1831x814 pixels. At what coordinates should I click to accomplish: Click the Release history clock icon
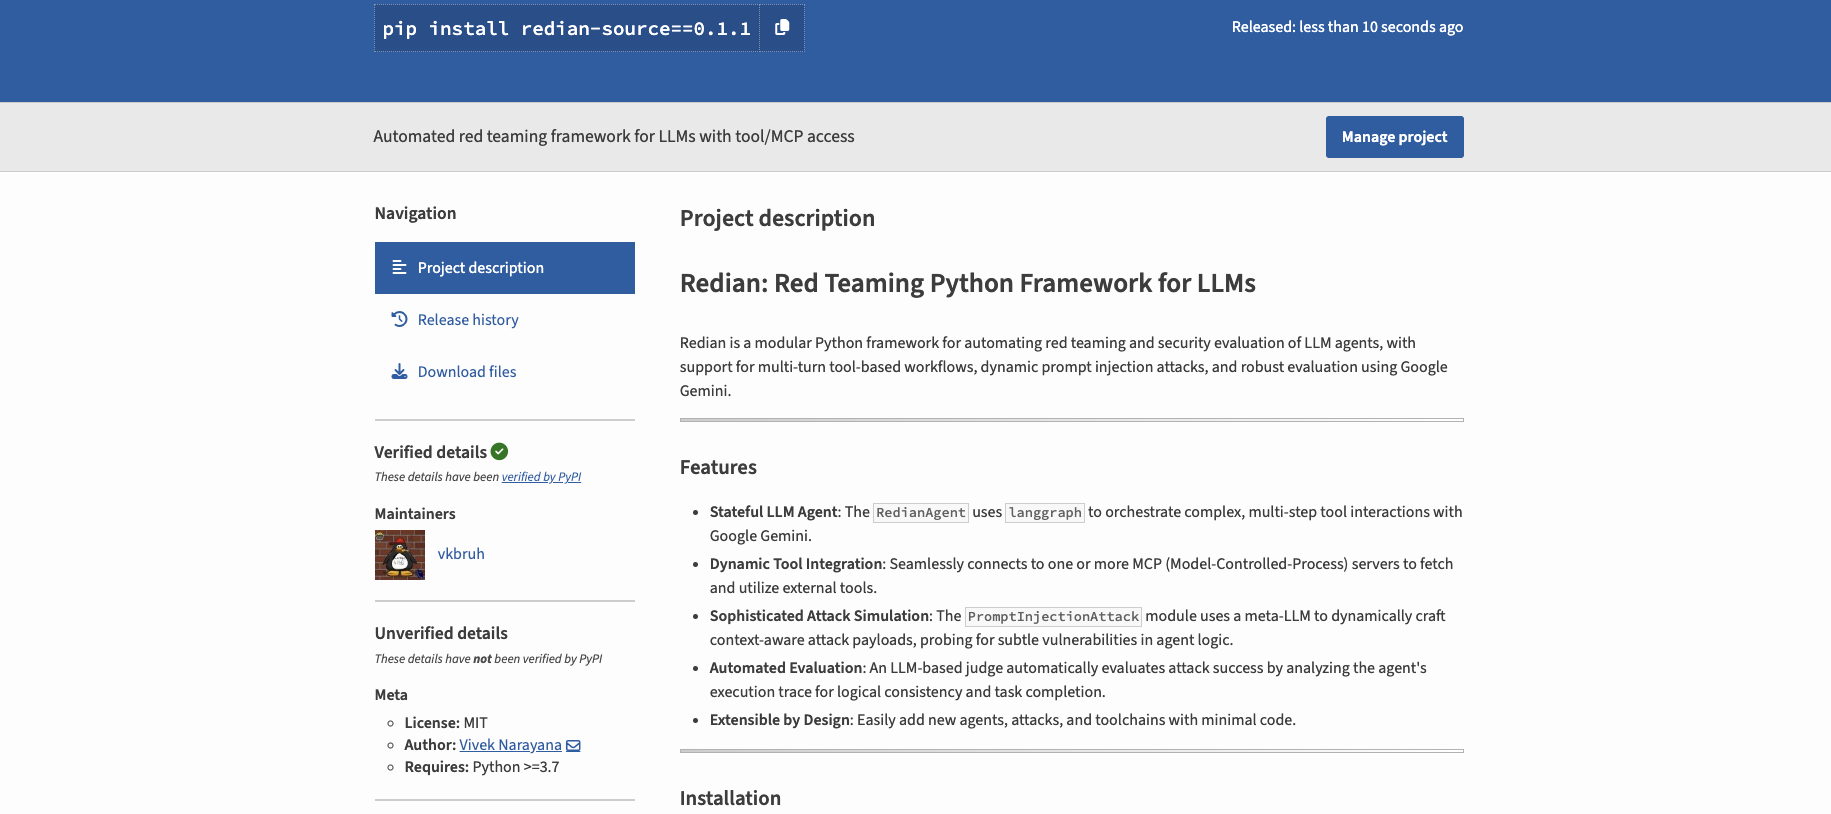click(x=399, y=319)
